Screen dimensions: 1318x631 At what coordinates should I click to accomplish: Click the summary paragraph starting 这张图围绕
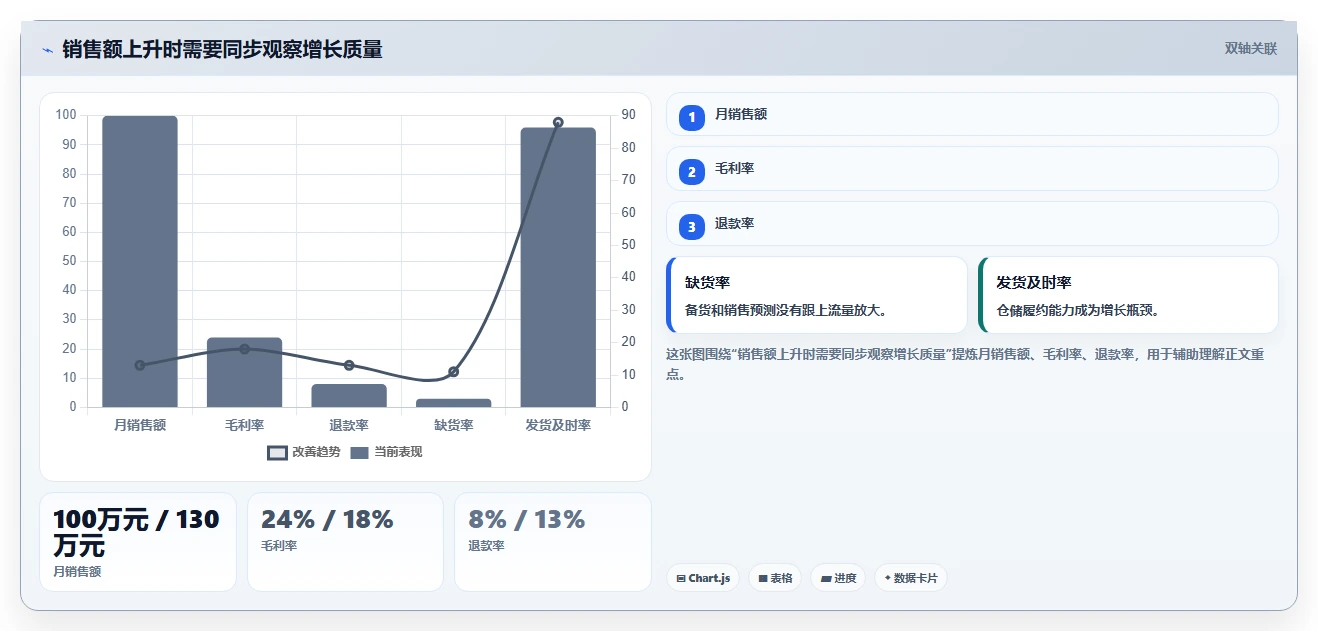point(966,364)
